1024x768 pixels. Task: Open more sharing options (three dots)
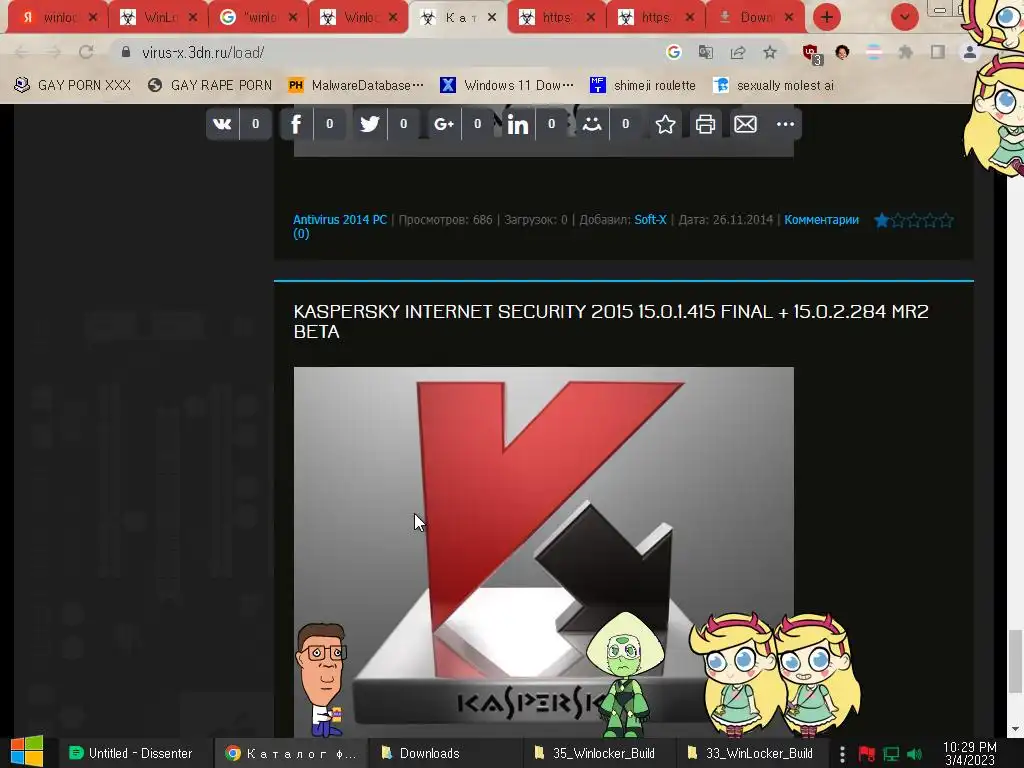coord(785,124)
